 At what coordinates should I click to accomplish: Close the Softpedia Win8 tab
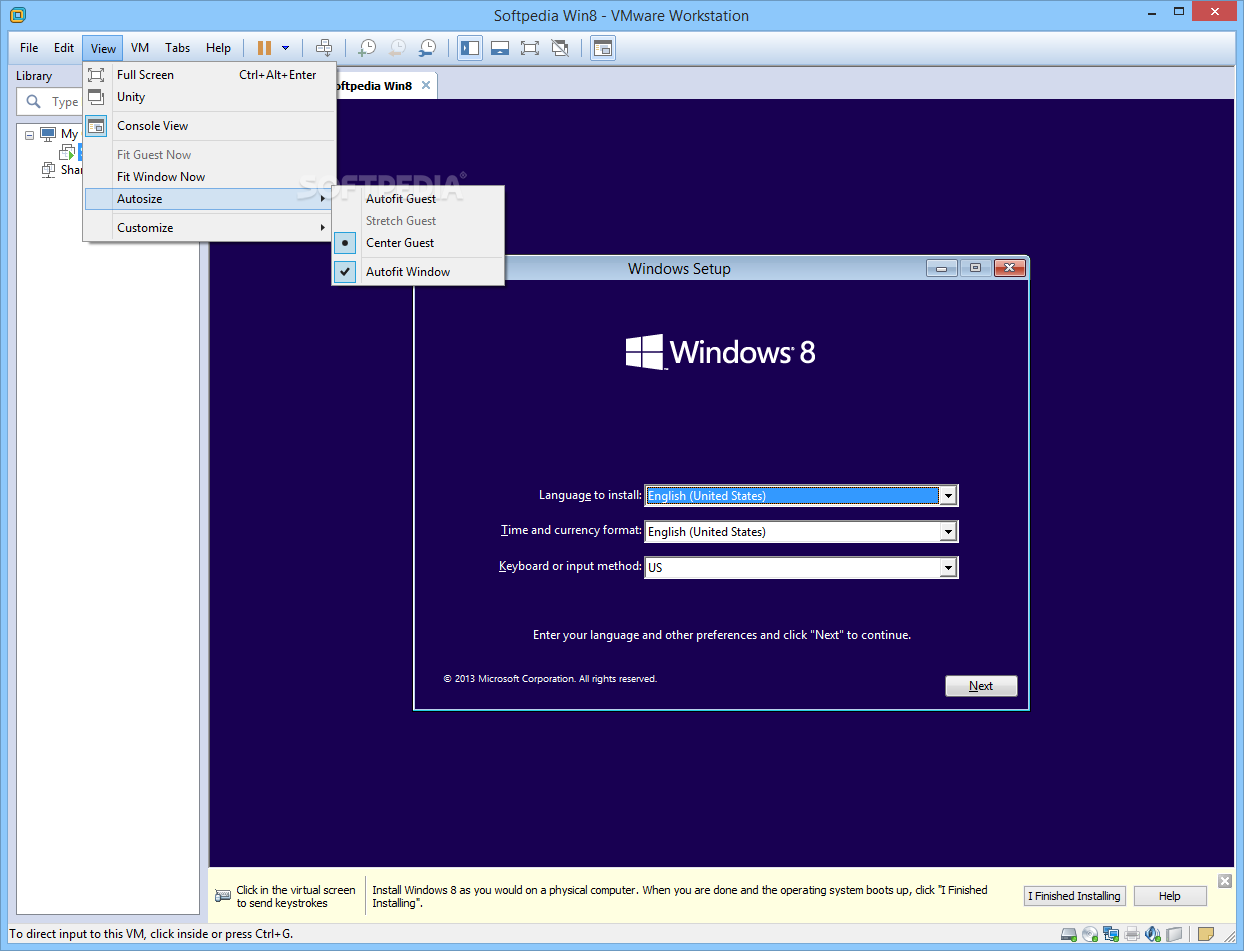pyautogui.click(x=426, y=86)
